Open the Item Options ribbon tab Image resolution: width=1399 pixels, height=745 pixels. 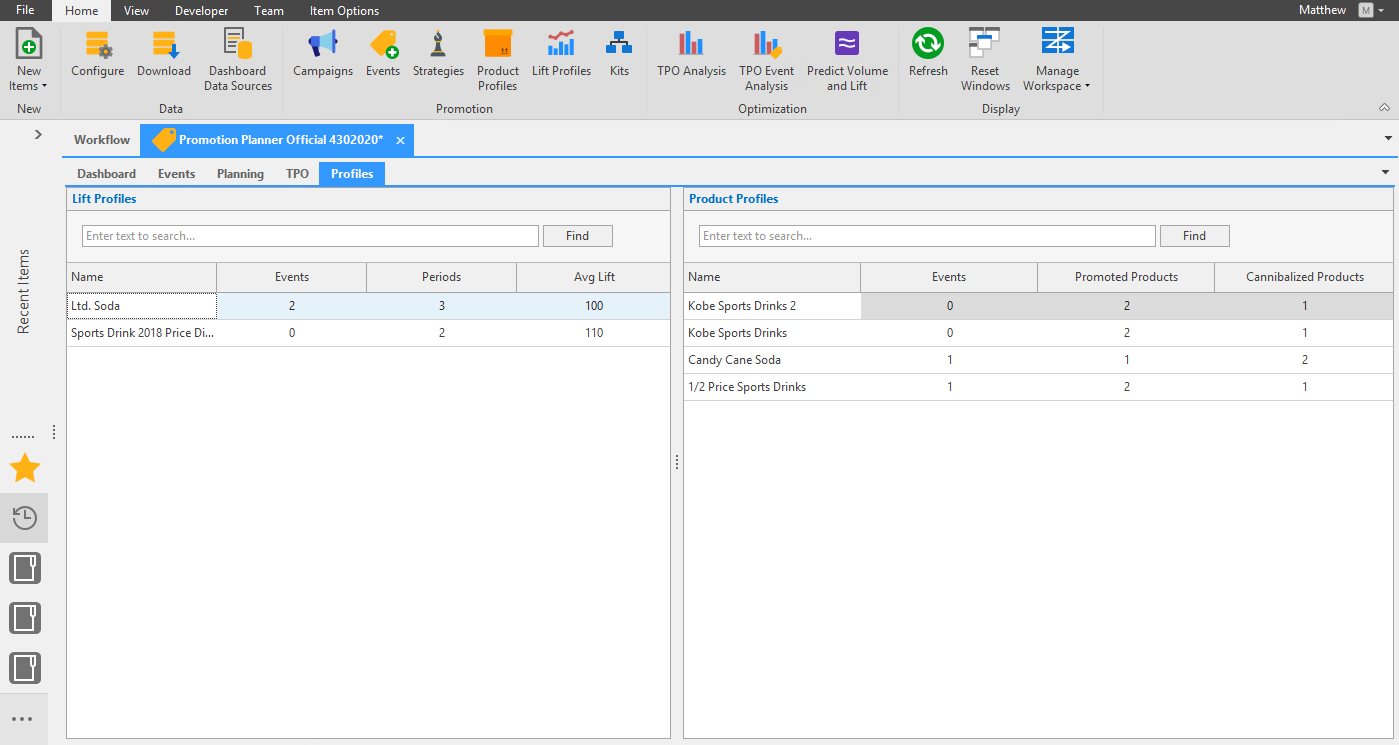point(344,10)
